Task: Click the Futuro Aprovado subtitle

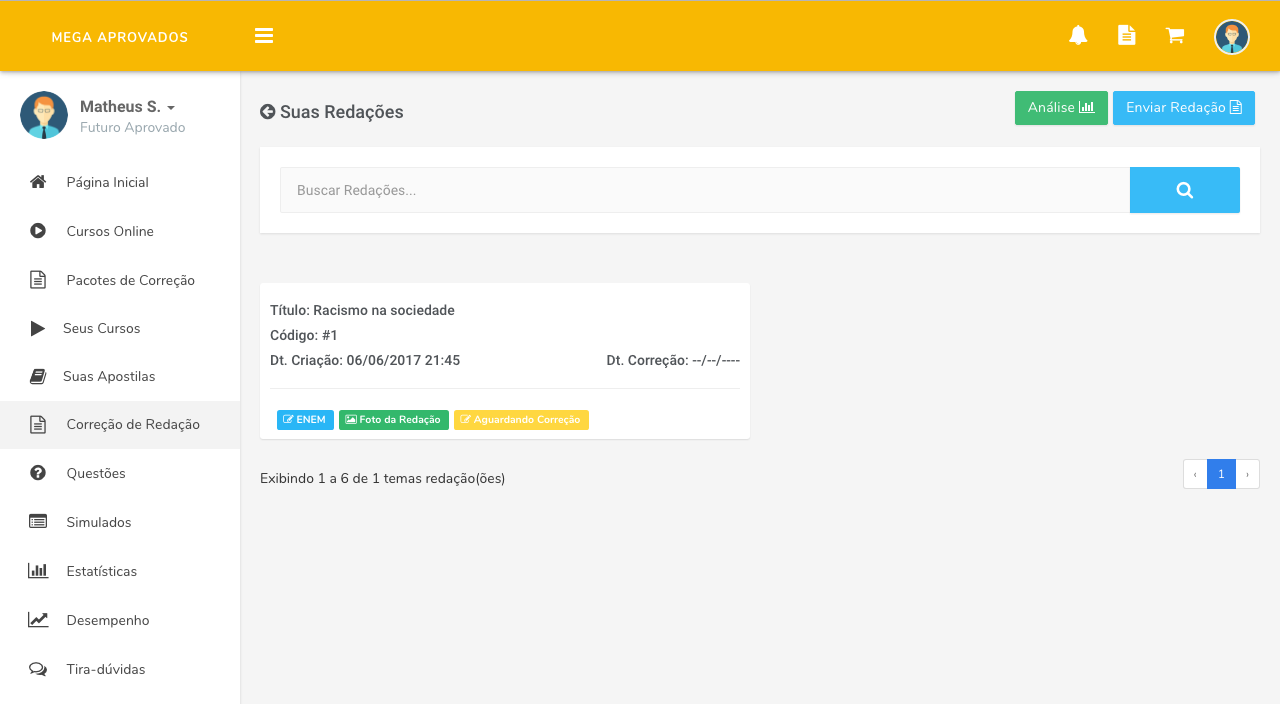Action: 132,128
